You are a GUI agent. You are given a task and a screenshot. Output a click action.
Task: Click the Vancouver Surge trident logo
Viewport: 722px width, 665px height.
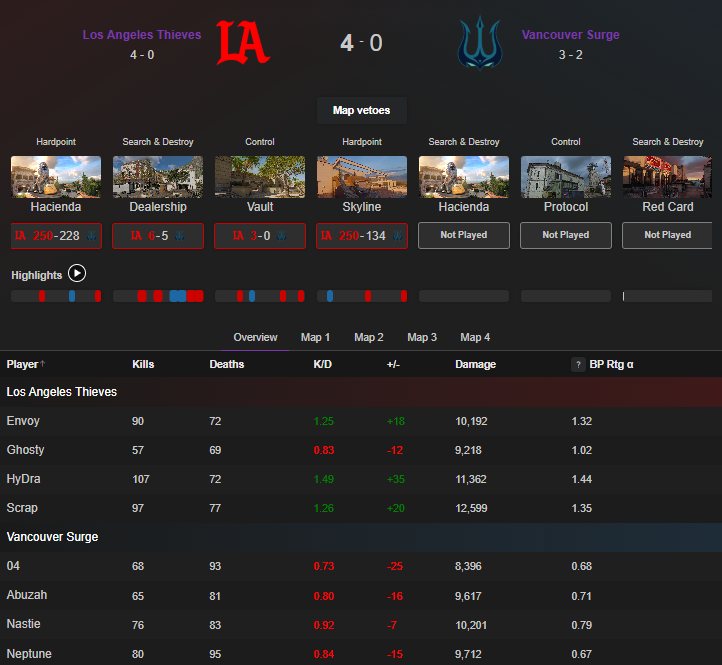pyautogui.click(x=480, y=43)
